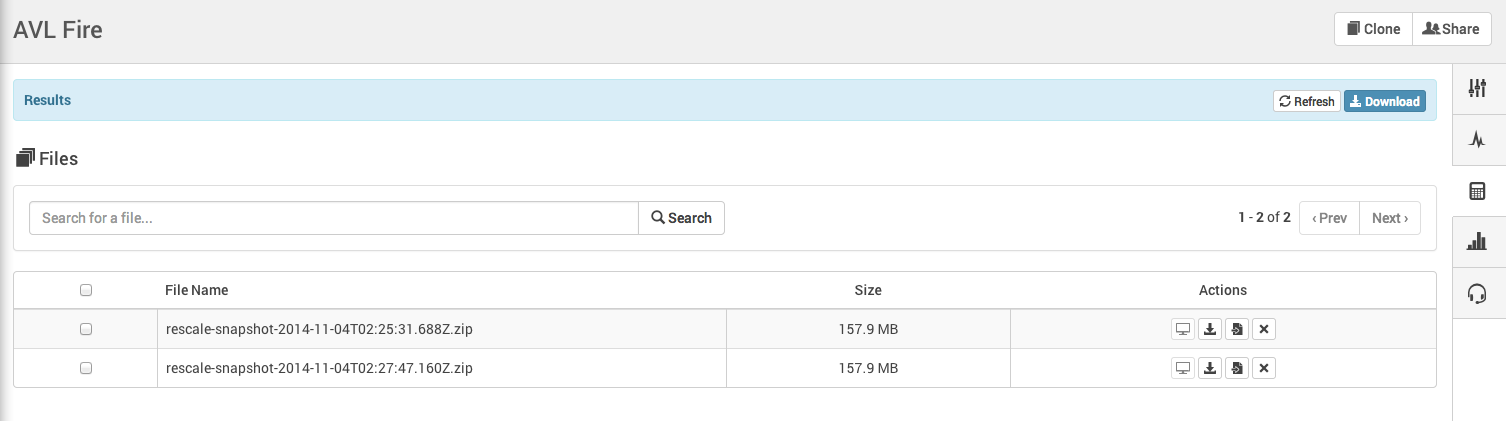Click file-import icon for 02:25:31 snapshot

[x=1237, y=329]
